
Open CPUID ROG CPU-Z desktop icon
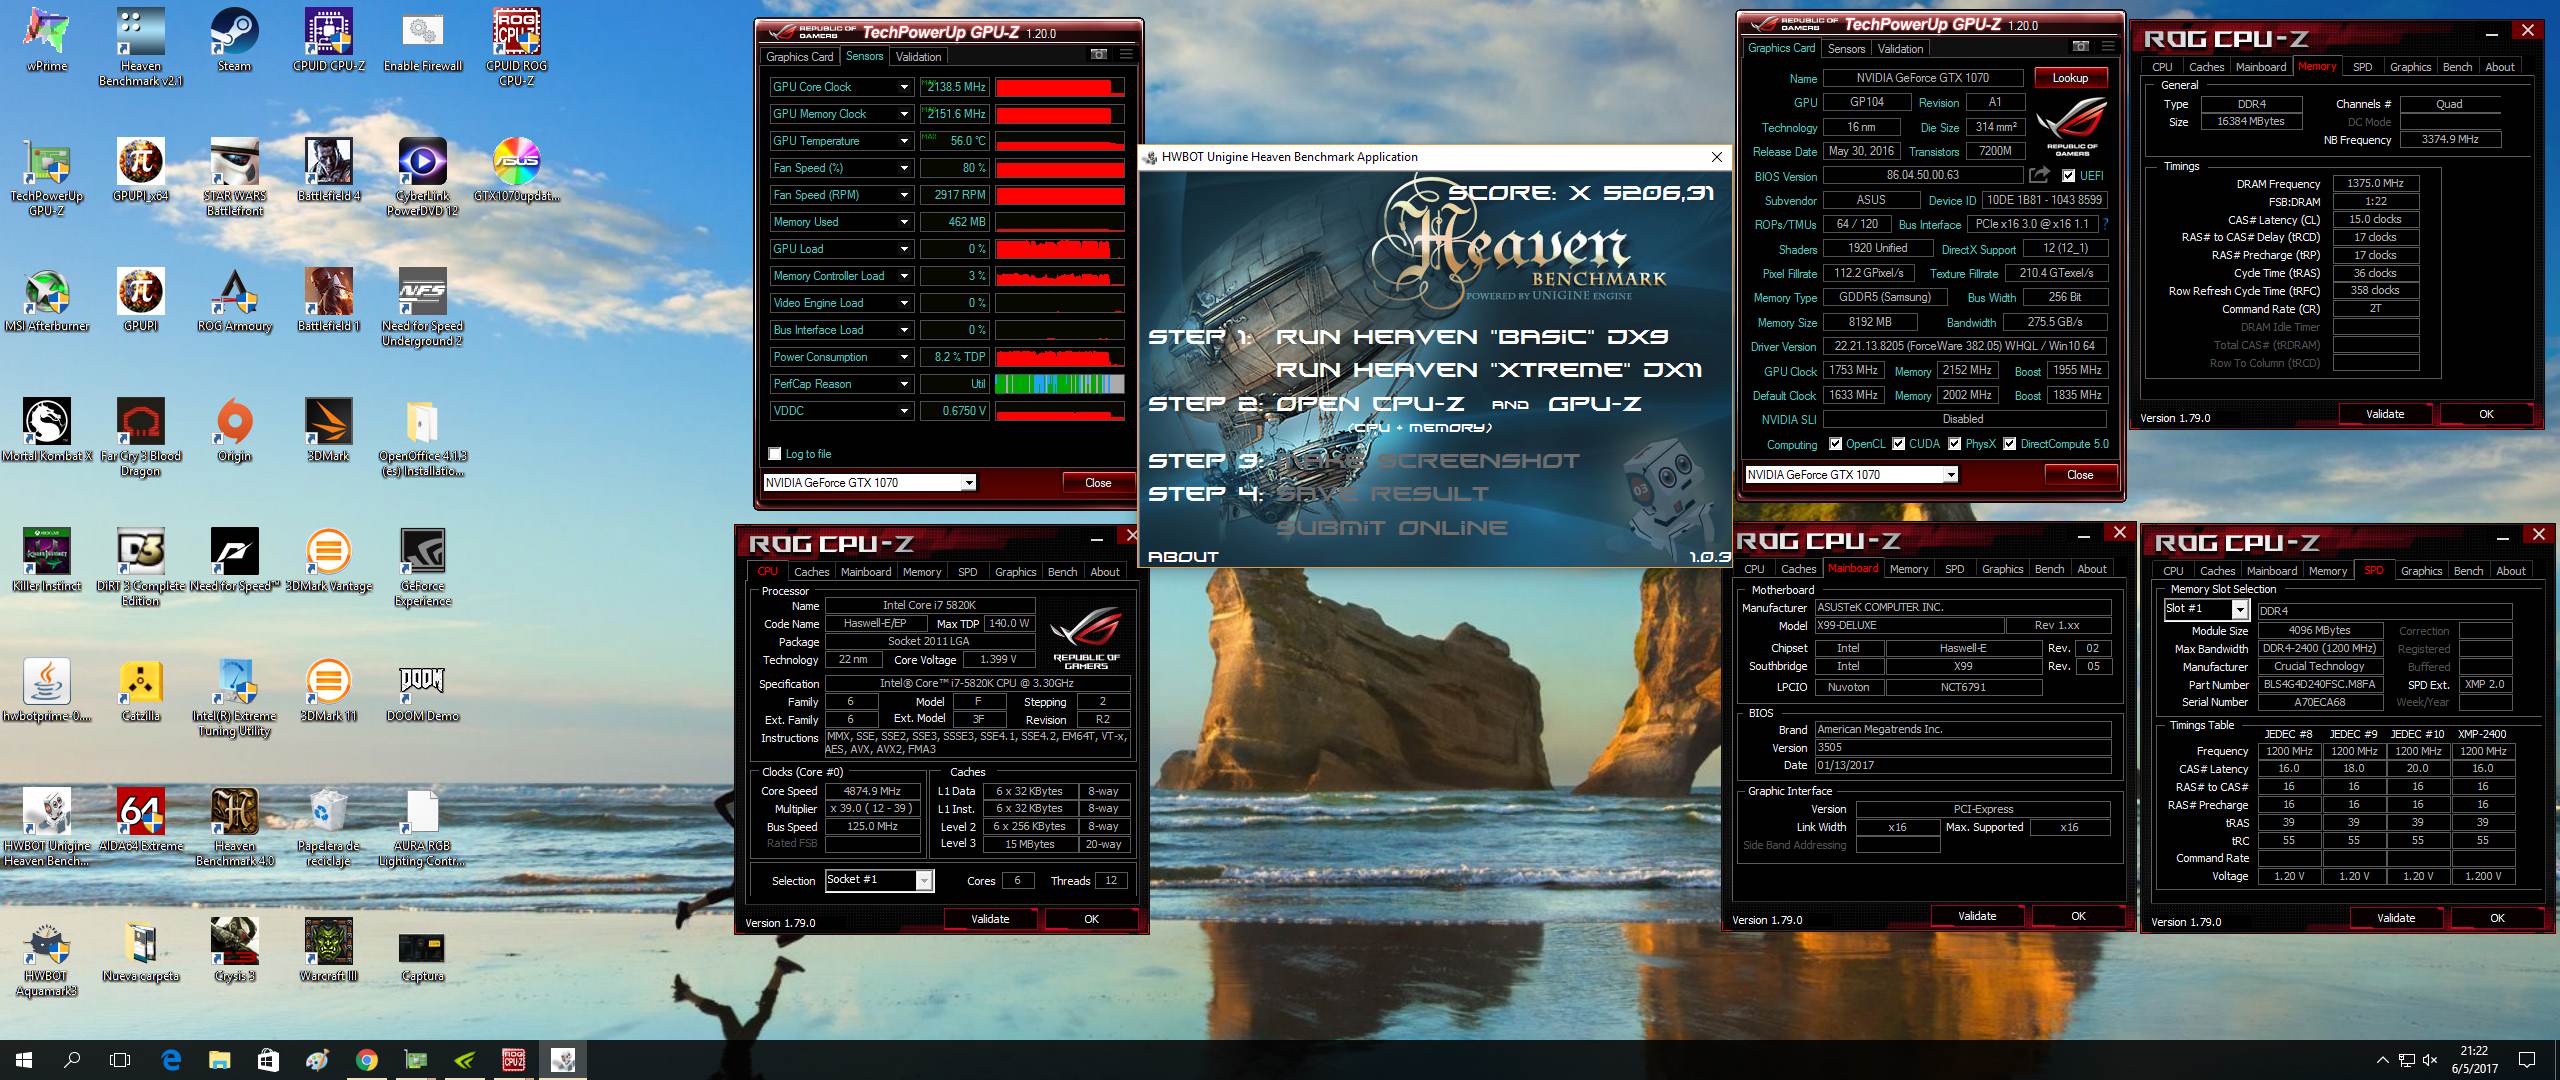pyautogui.click(x=517, y=47)
